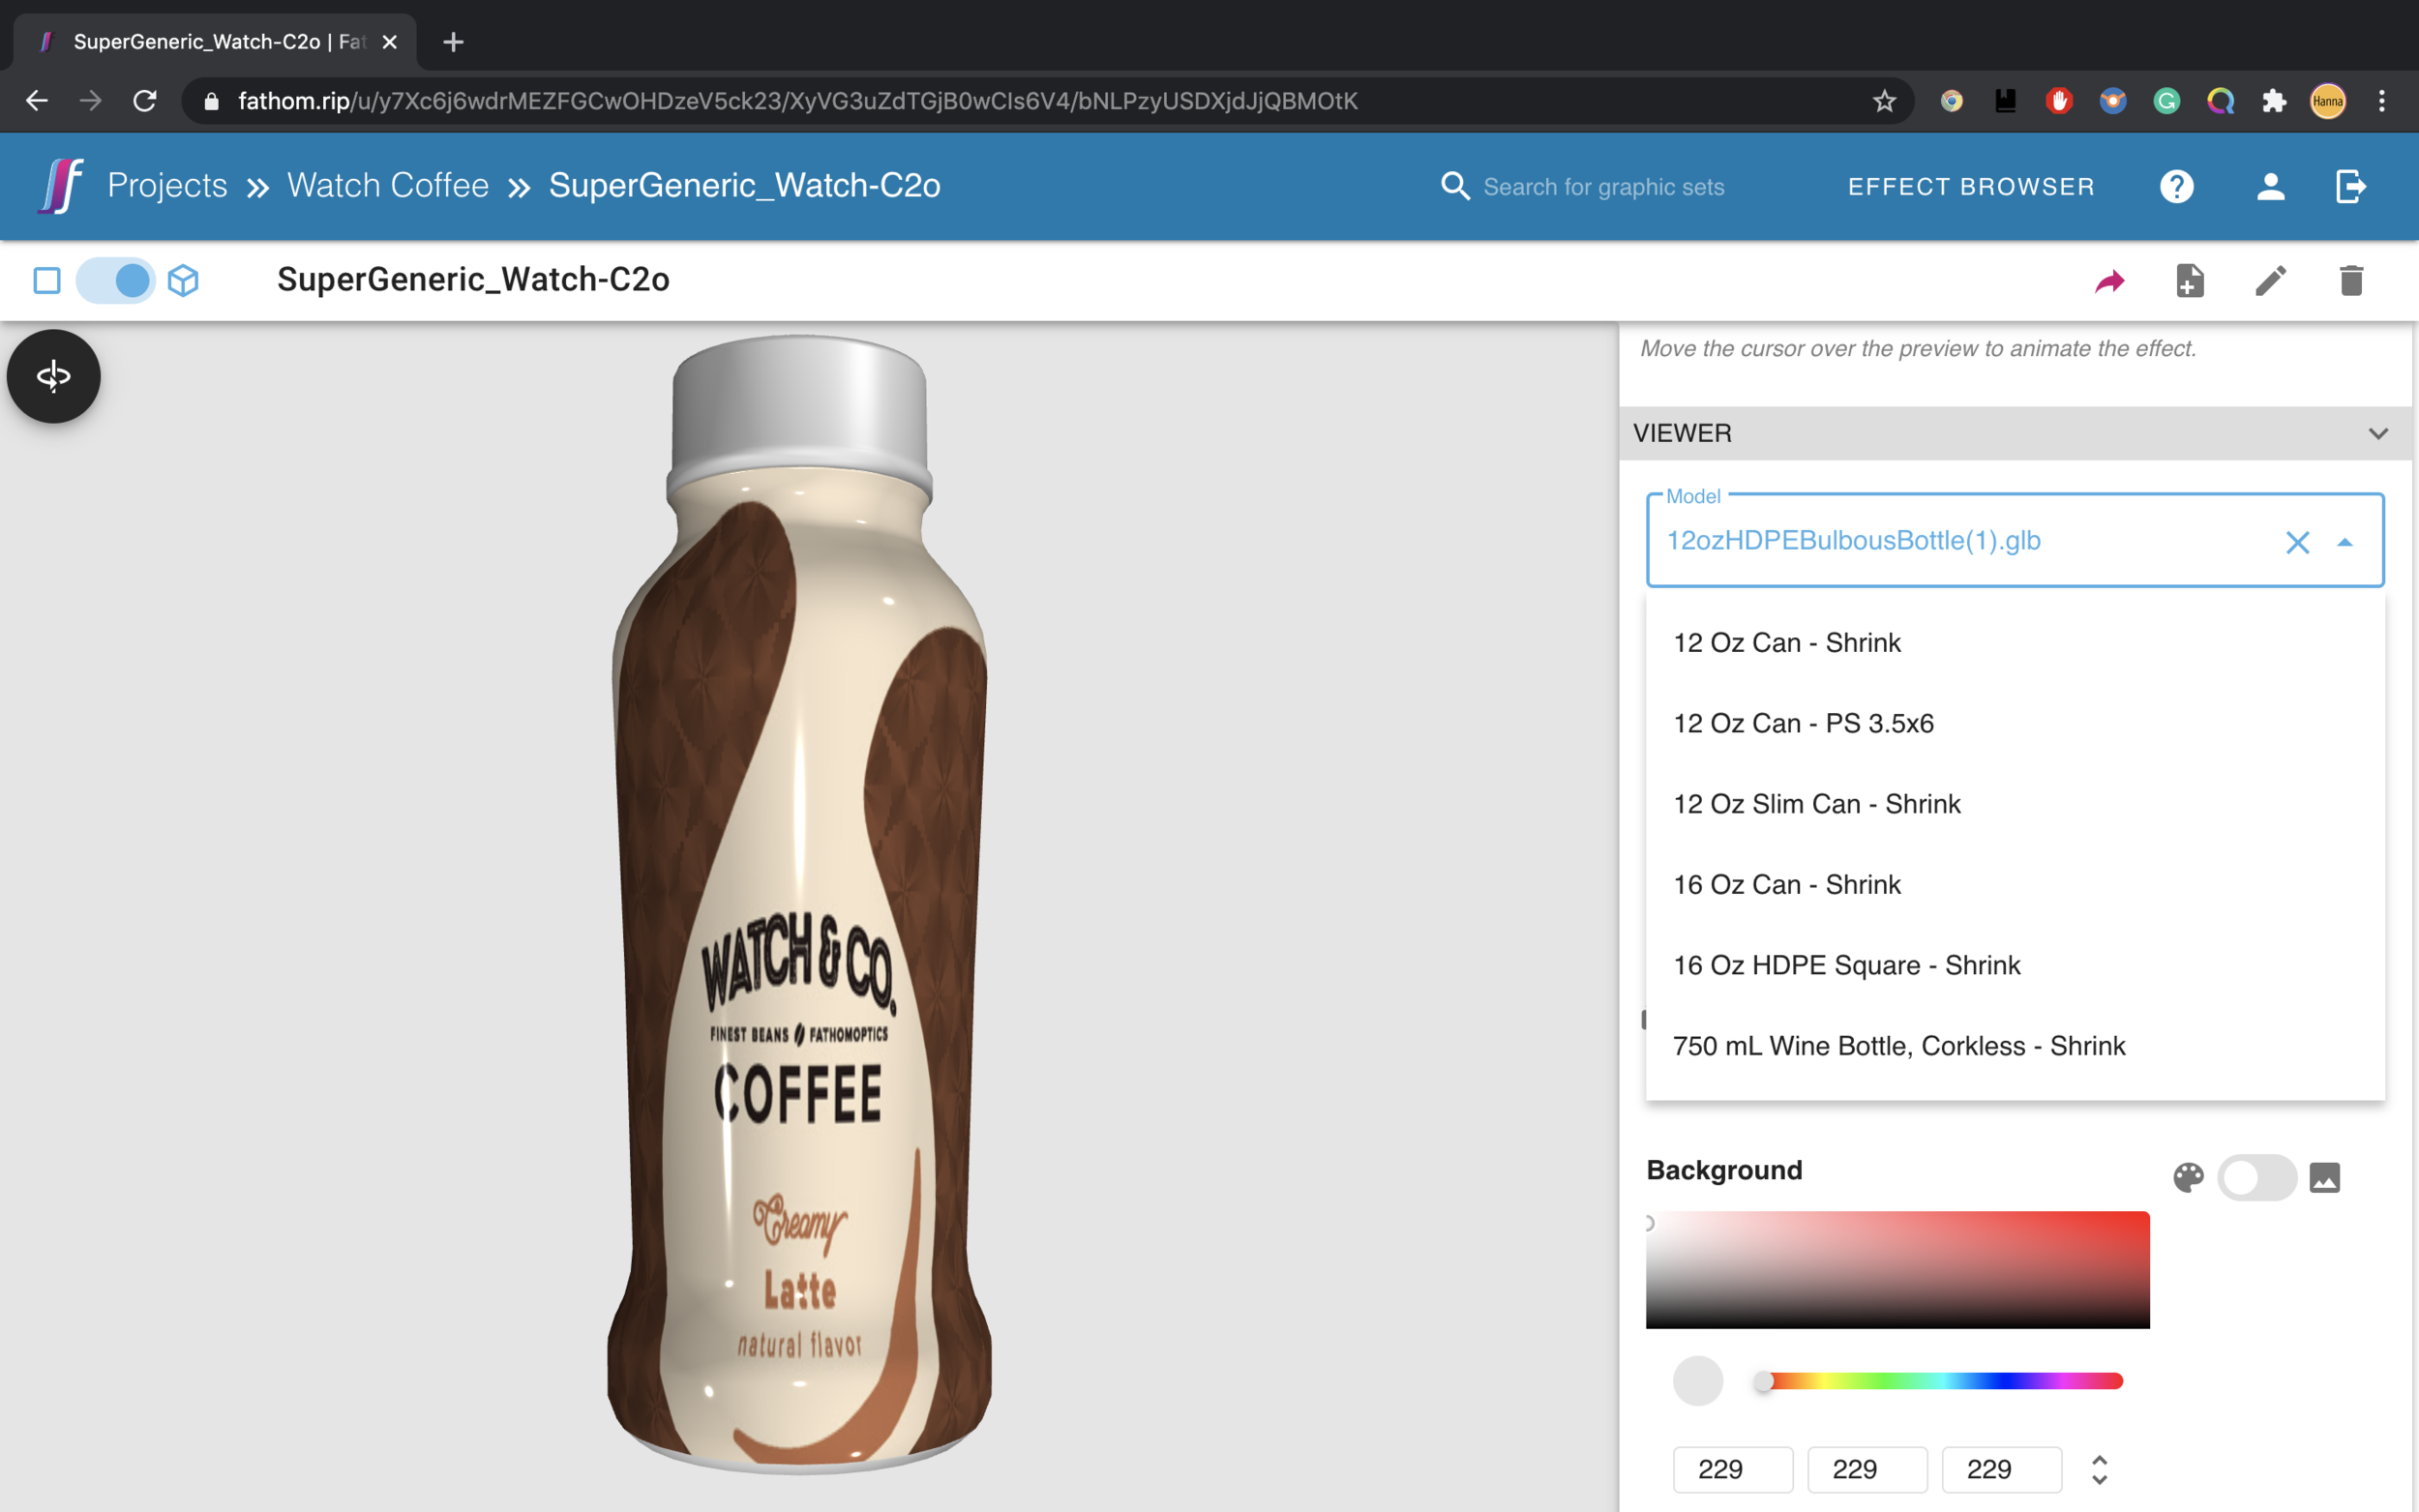The width and height of the screenshot is (2419, 1512).
Task: Close the Model dropdown arrow
Action: (2344, 542)
